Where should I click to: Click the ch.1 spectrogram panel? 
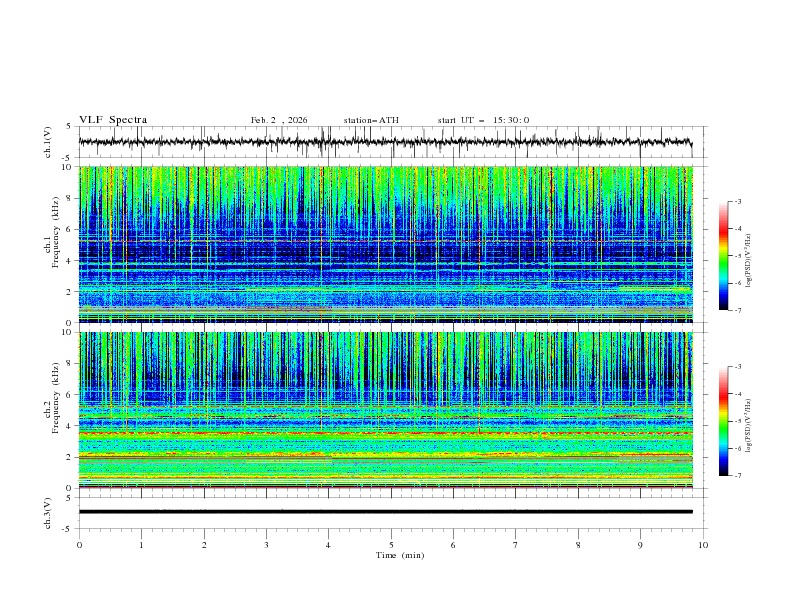[x=385, y=244]
